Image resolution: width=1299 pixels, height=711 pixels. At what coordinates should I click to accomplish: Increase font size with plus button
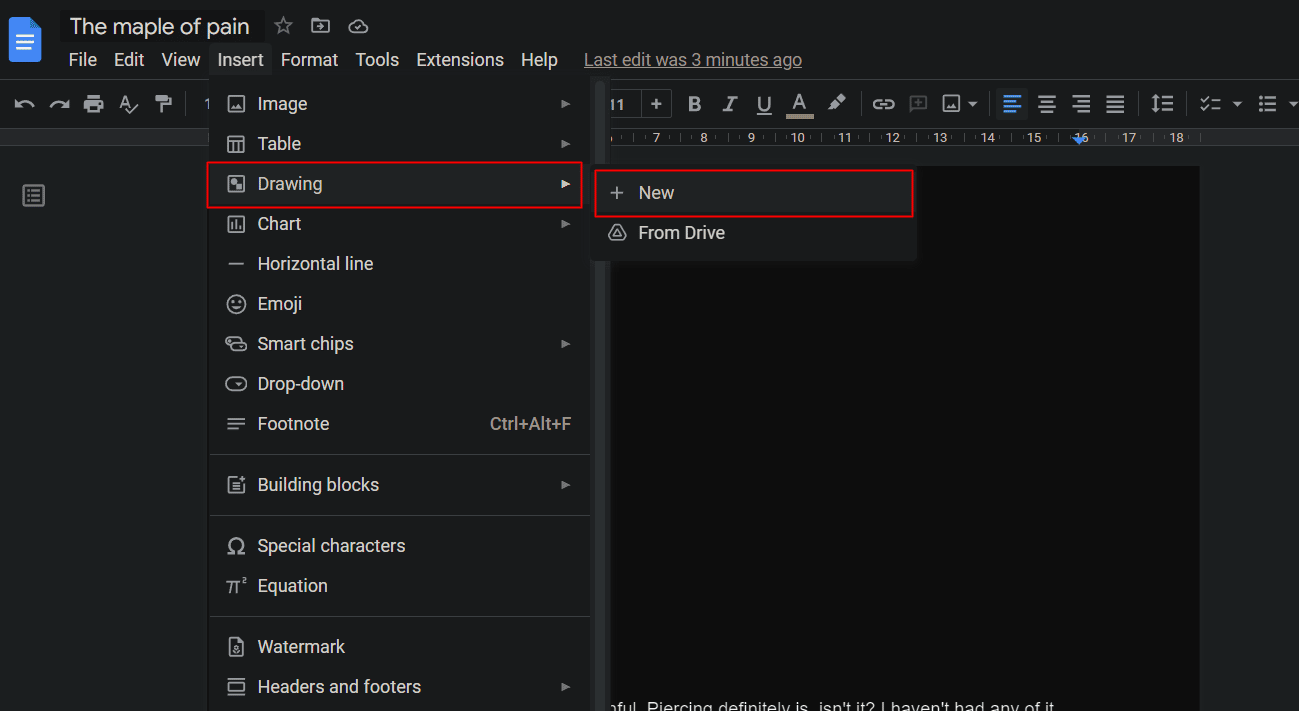pos(656,104)
